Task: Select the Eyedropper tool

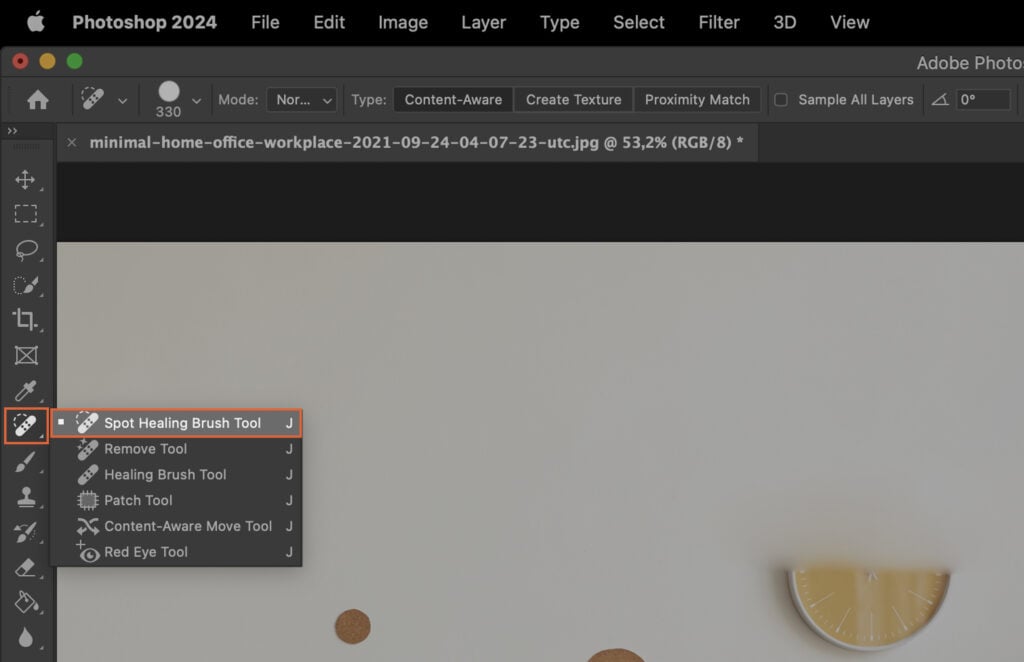Action: point(24,390)
